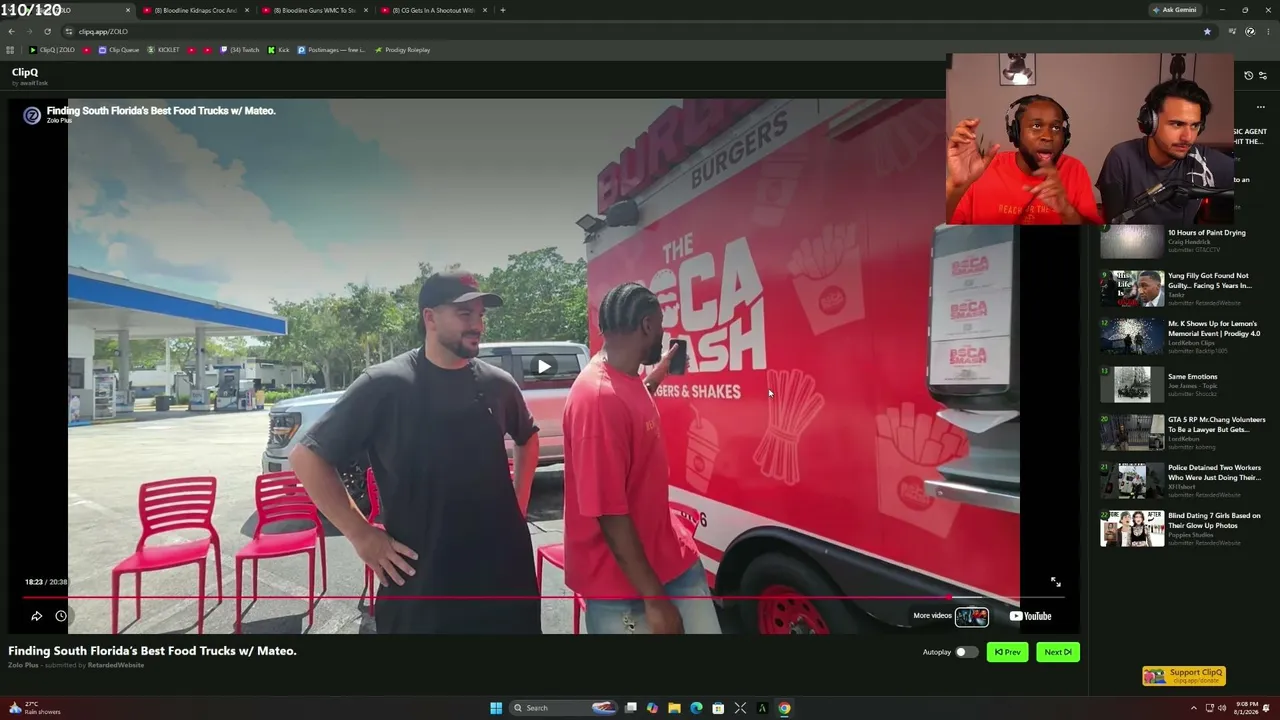
Task: Switch to 'Bloodline Kidnaps Croc' browser tab
Action: [196, 10]
